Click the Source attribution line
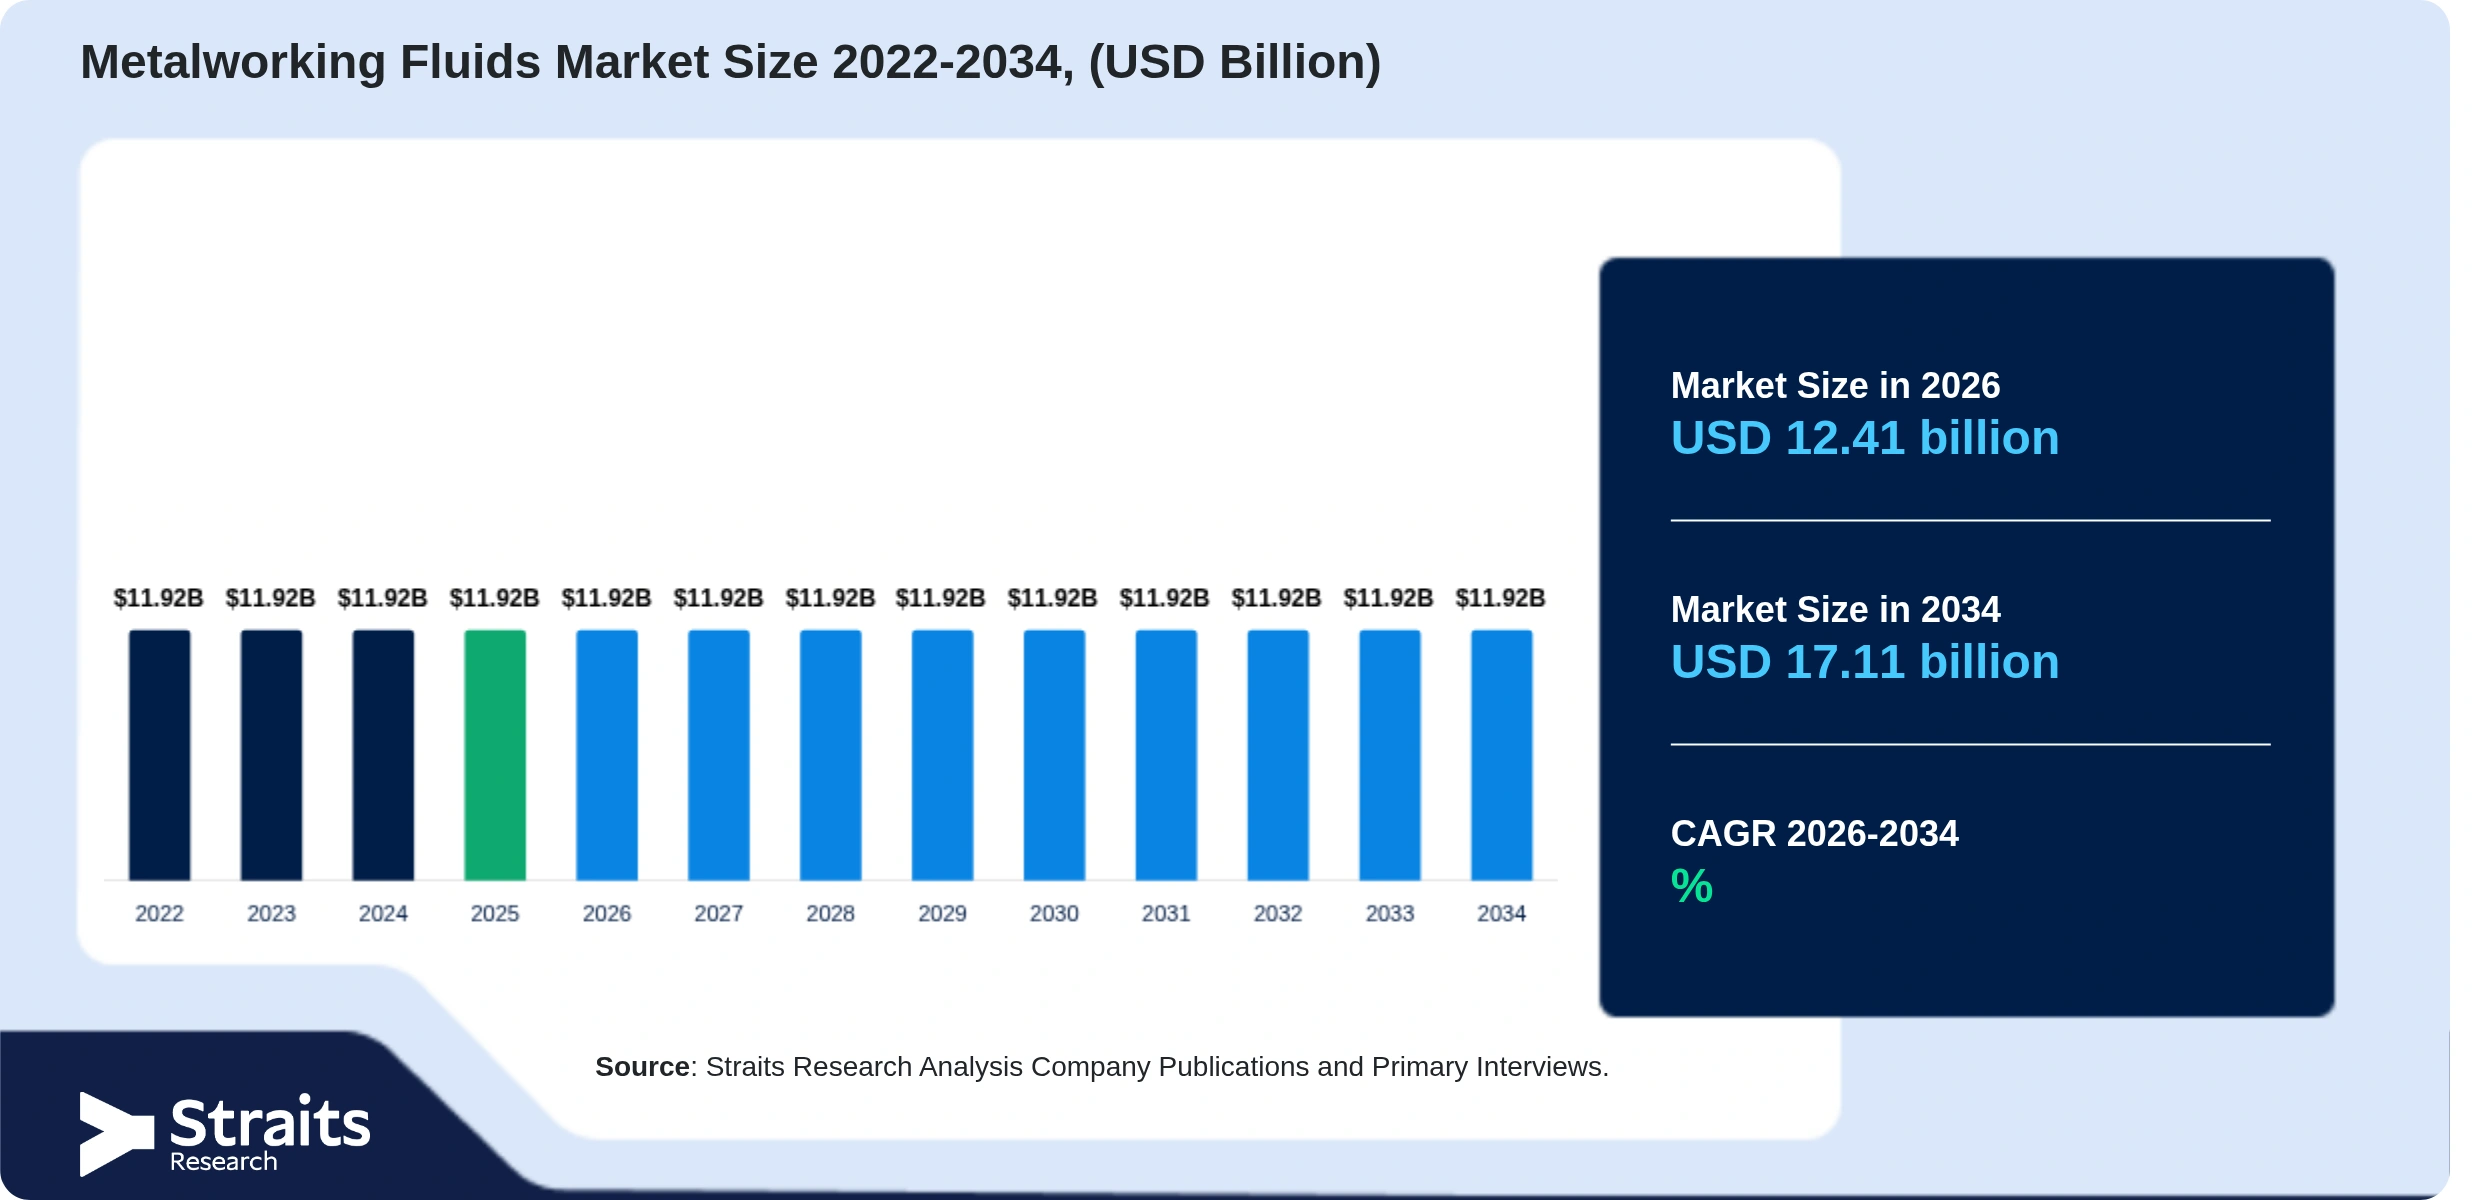Image resolution: width=2480 pixels, height=1200 pixels. click(1102, 1067)
